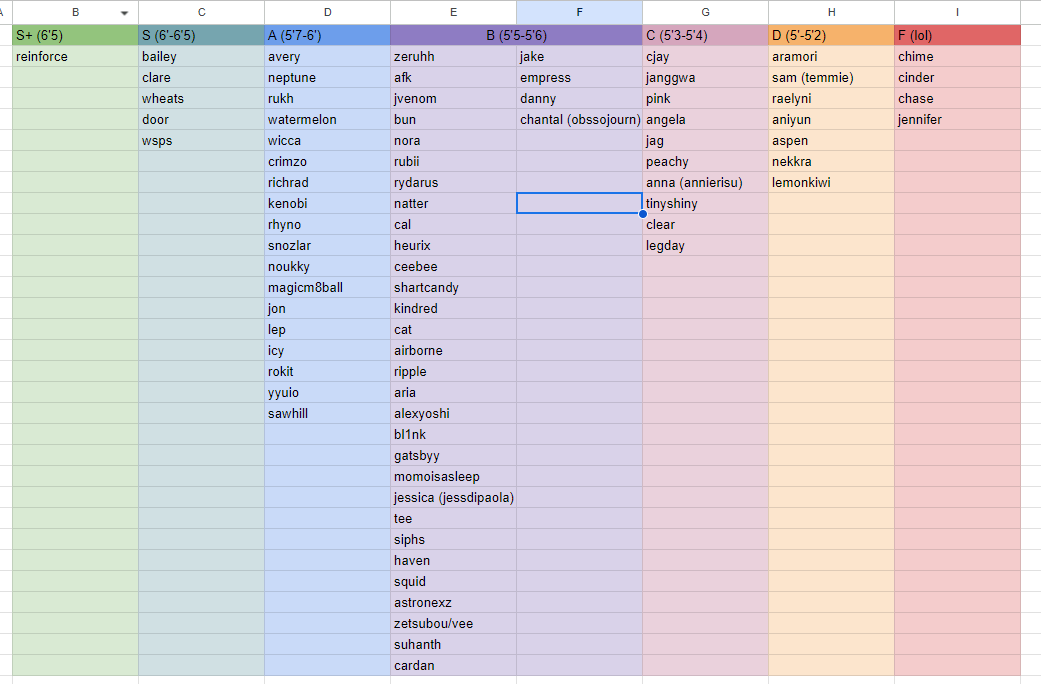The image size is (1041, 684).
Task: Open the column B dropdown arrow
Action: coord(124,13)
